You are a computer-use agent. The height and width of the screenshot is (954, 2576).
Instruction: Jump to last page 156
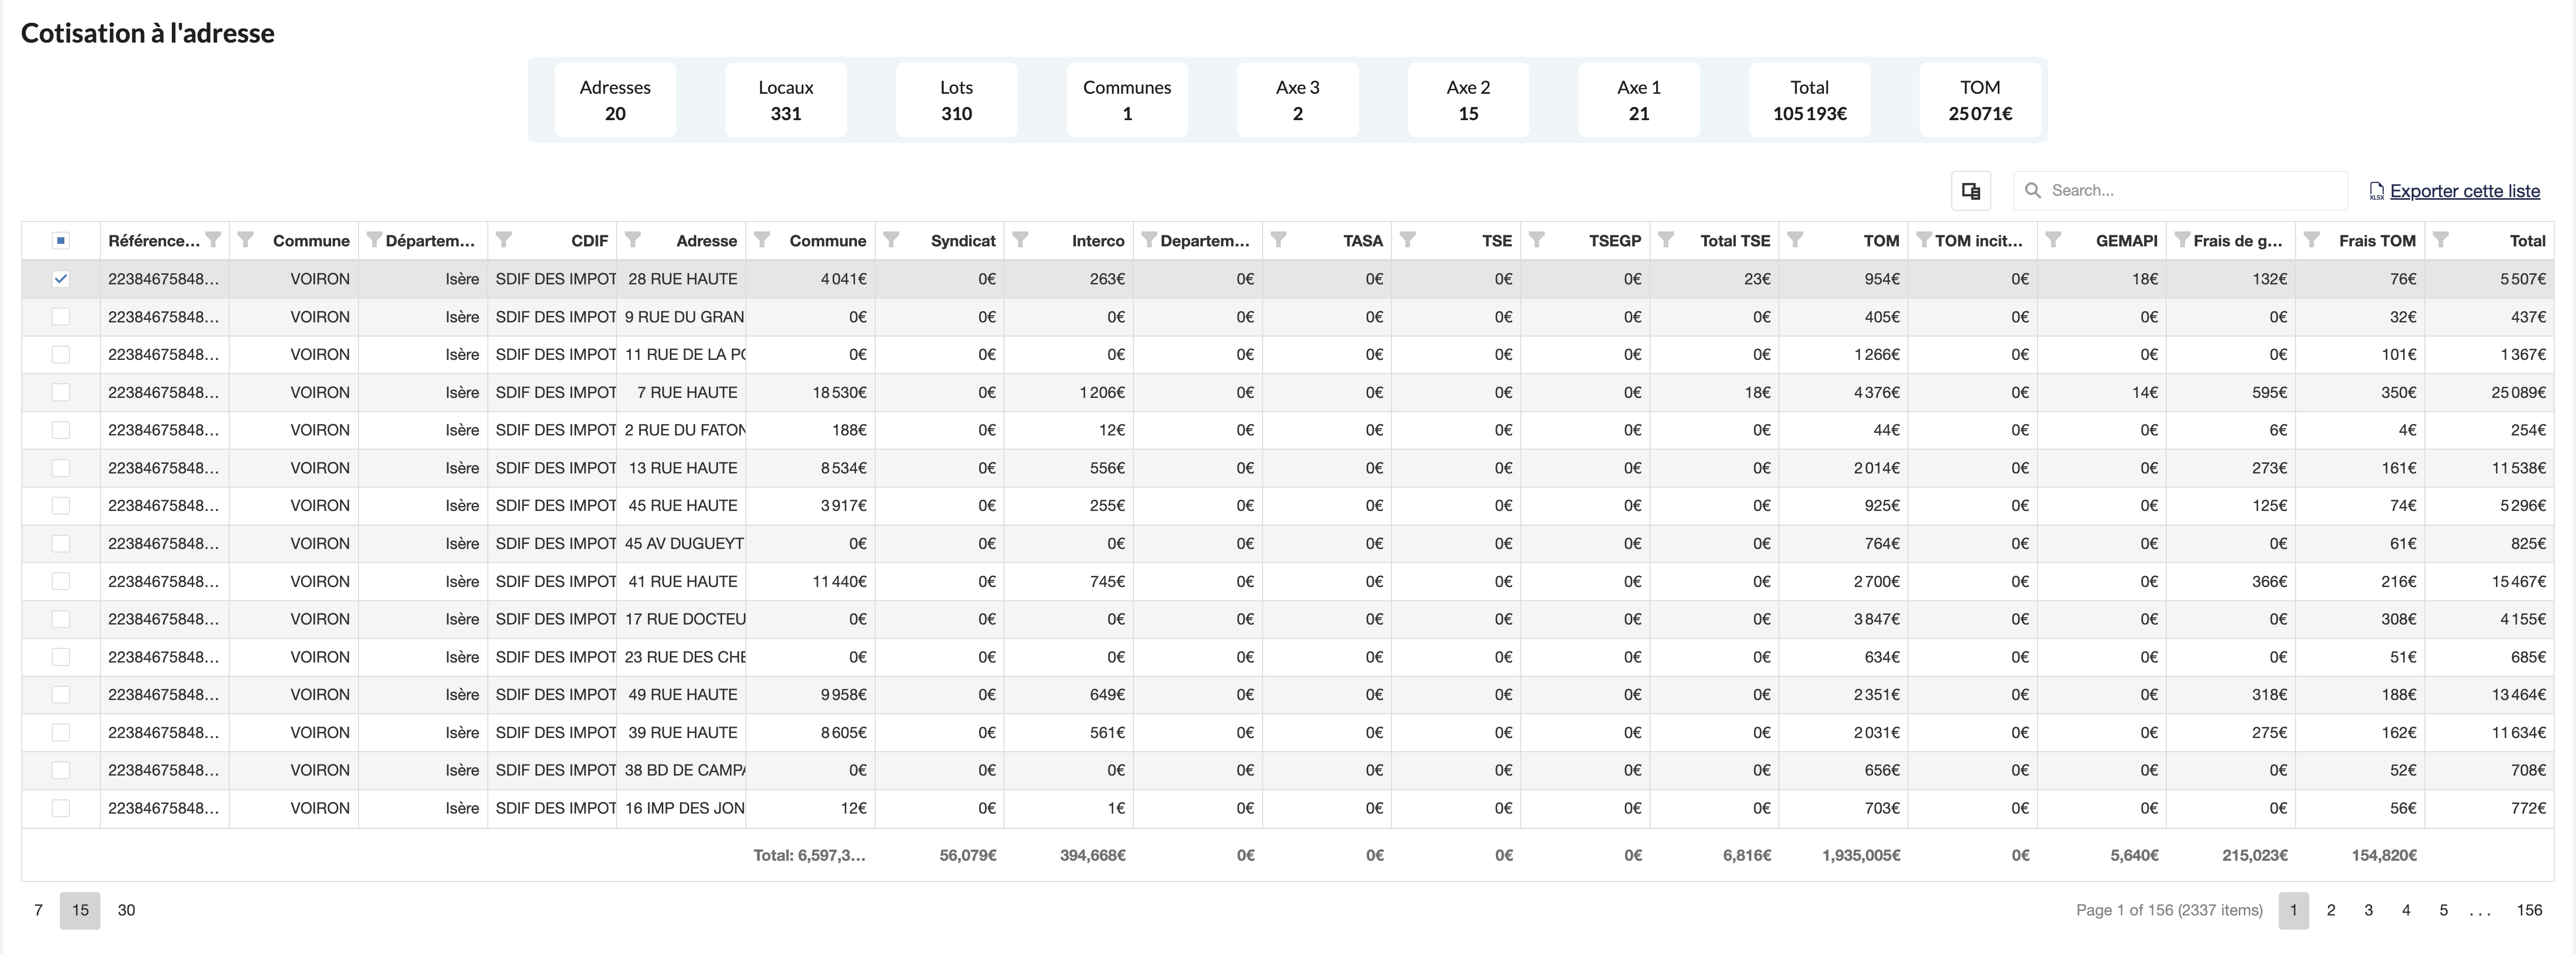coord(2529,910)
